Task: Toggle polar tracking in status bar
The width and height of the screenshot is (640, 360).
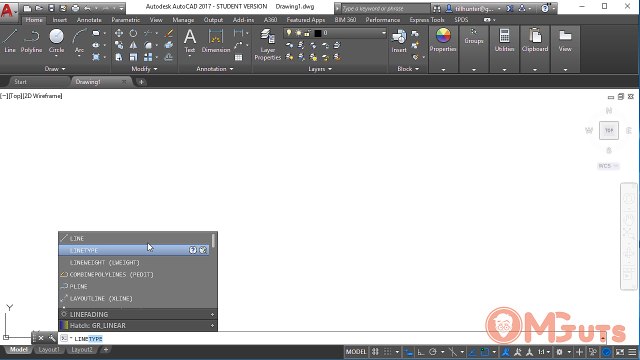Action: pos(433,352)
